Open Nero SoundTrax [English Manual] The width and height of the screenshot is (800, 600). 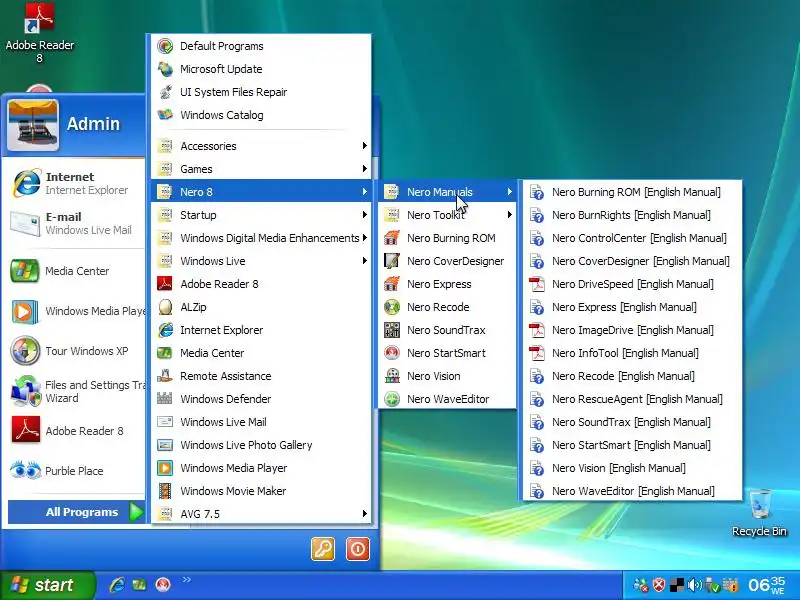632,422
